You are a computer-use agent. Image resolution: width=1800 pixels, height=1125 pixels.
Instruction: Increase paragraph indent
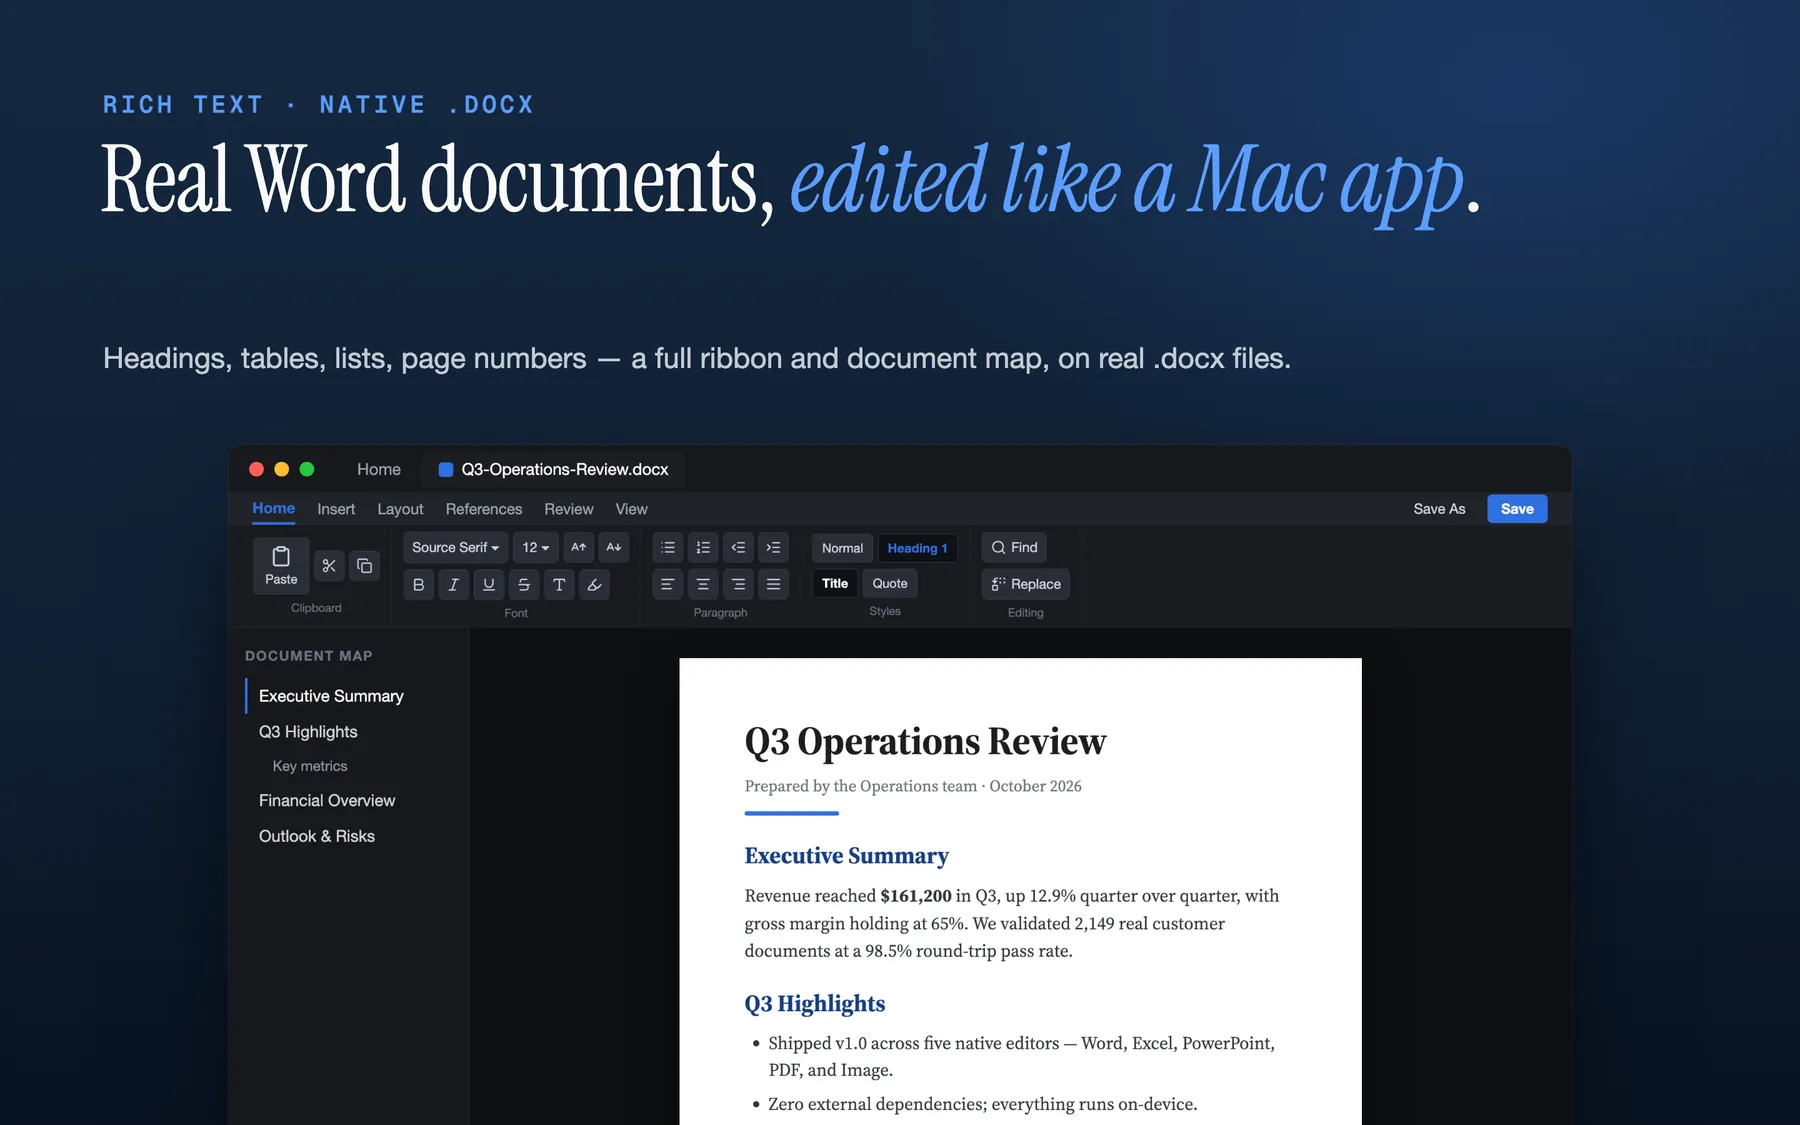pyautogui.click(x=773, y=547)
